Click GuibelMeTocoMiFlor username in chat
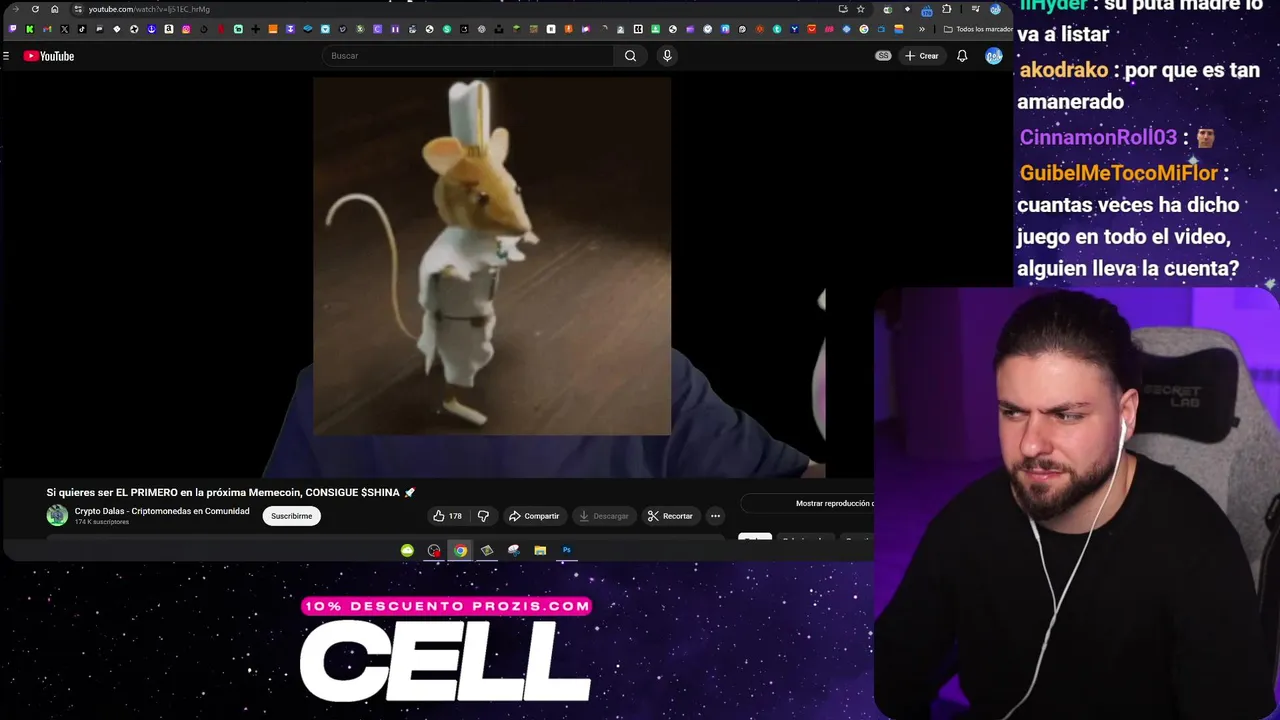 pos(1118,173)
